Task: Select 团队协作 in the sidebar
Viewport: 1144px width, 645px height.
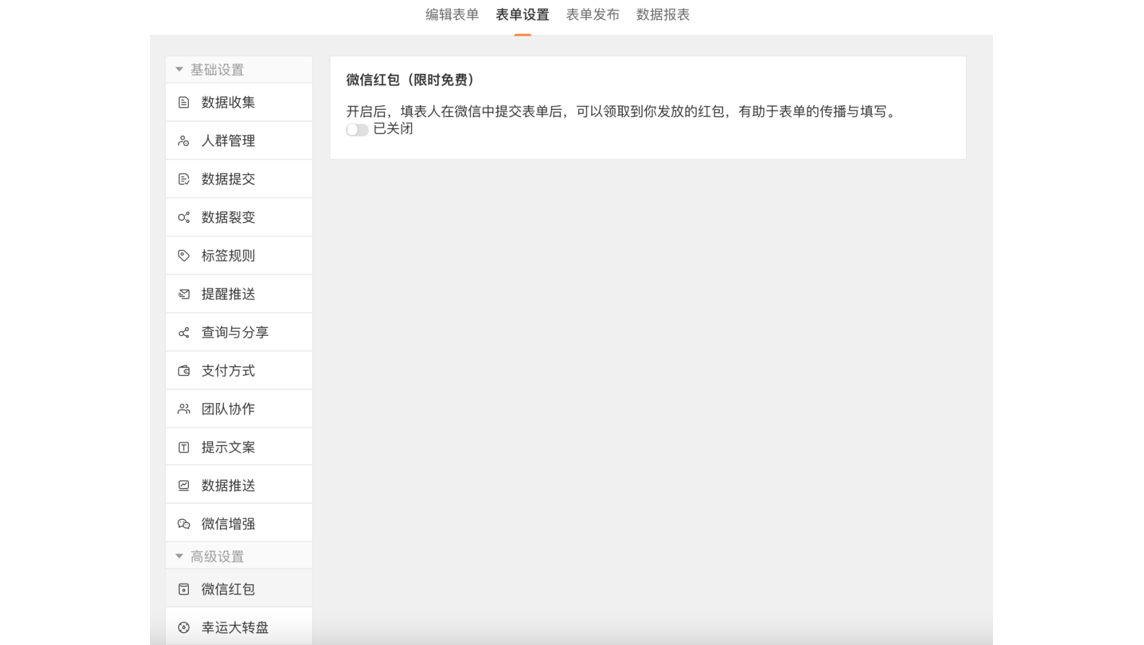Action: click(x=239, y=409)
